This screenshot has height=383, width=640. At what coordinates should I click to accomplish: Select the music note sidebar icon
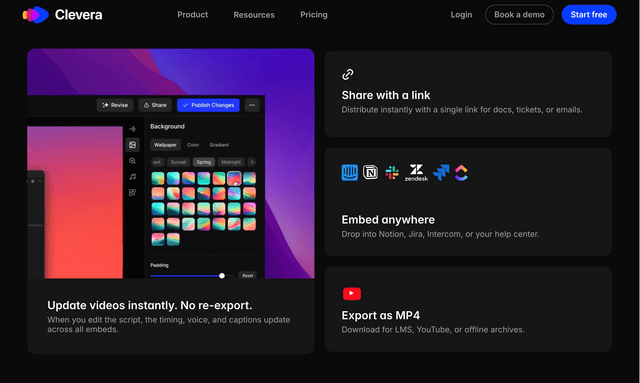coord(132,176)
